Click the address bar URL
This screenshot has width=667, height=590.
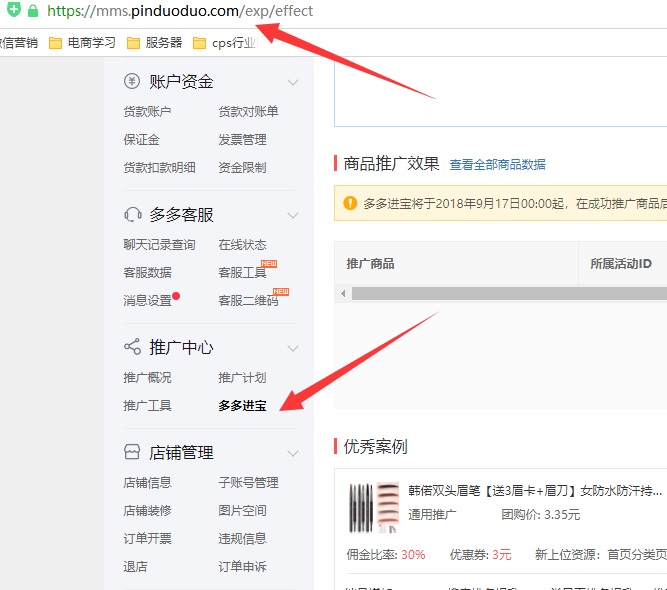(x=180, y=11)
